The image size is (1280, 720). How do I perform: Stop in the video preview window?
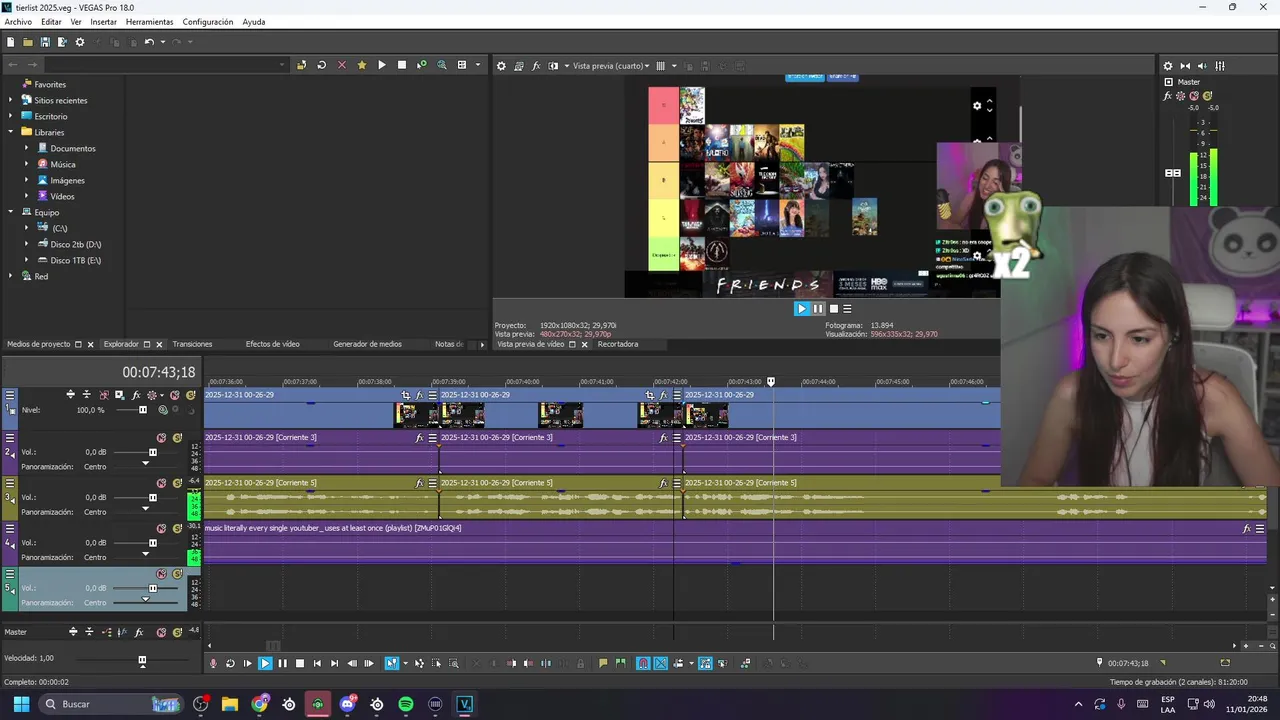[x=833, y=309]
